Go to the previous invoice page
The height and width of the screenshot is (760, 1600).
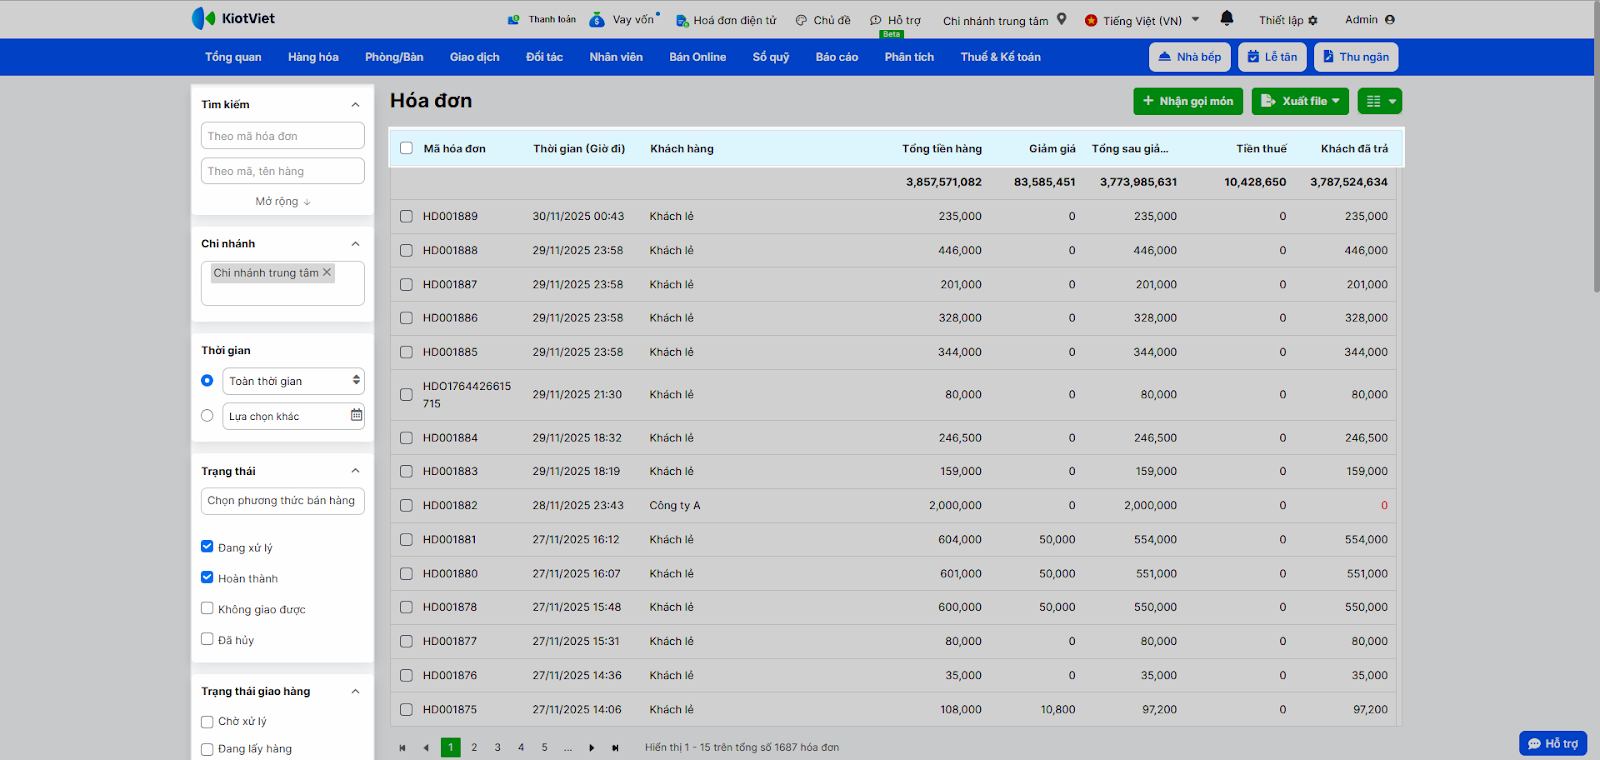(426, 748)
